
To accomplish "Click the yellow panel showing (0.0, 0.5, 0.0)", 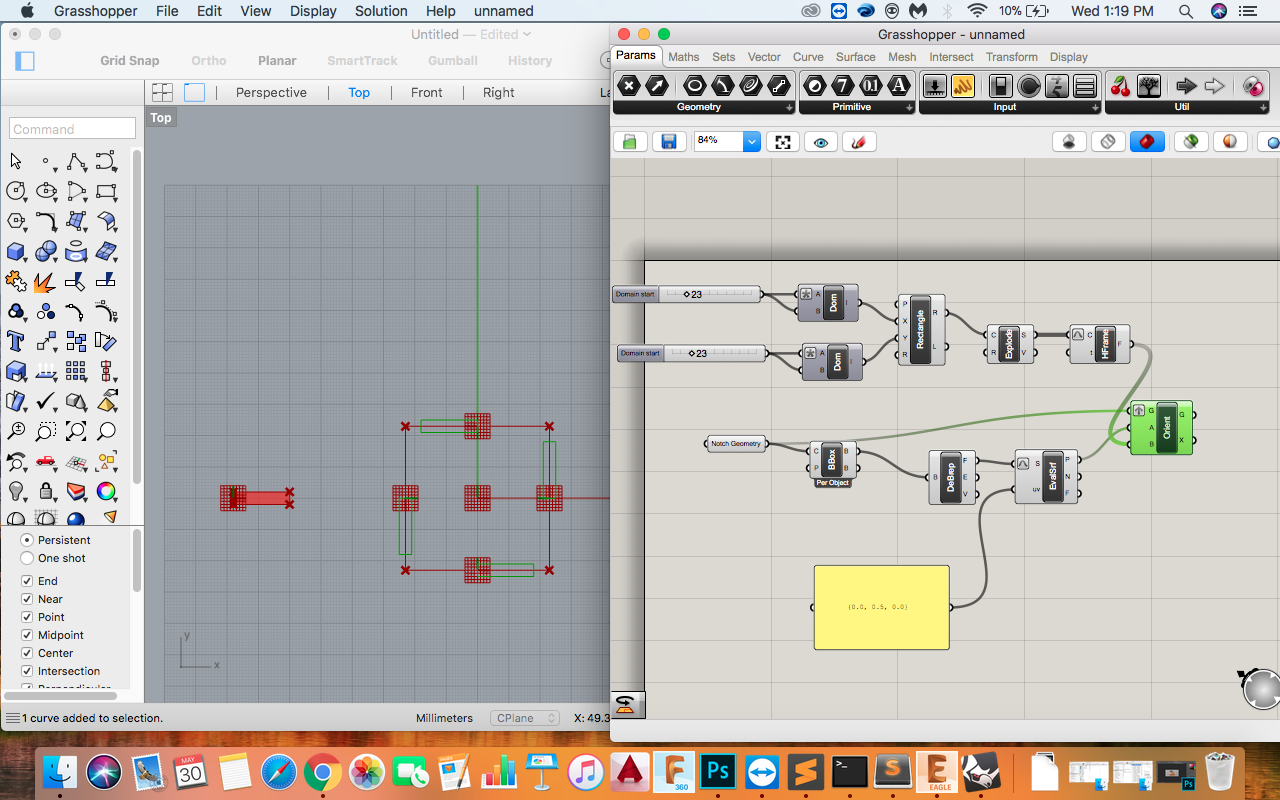I will 881,607.
